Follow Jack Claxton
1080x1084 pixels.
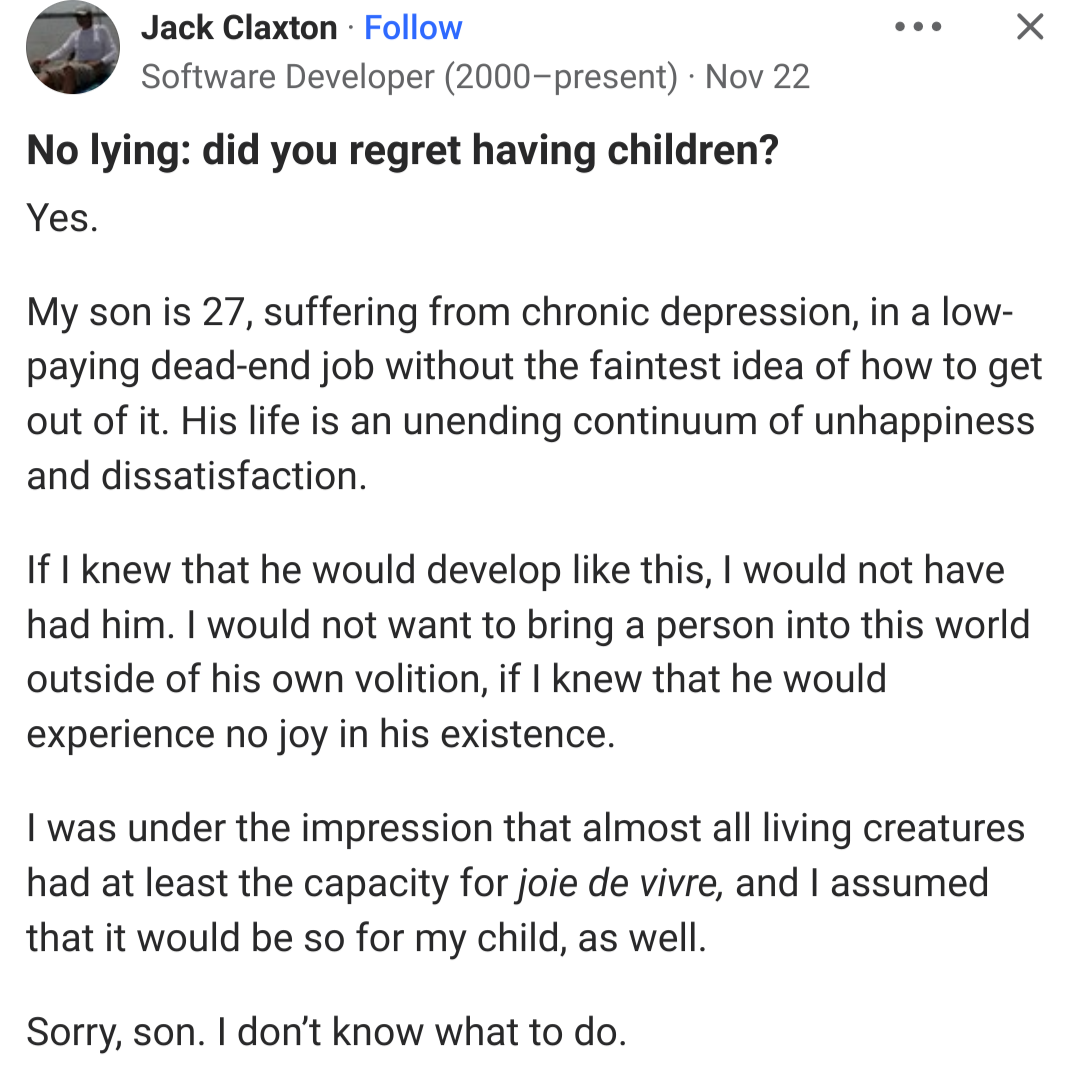(x=413, y=28)
